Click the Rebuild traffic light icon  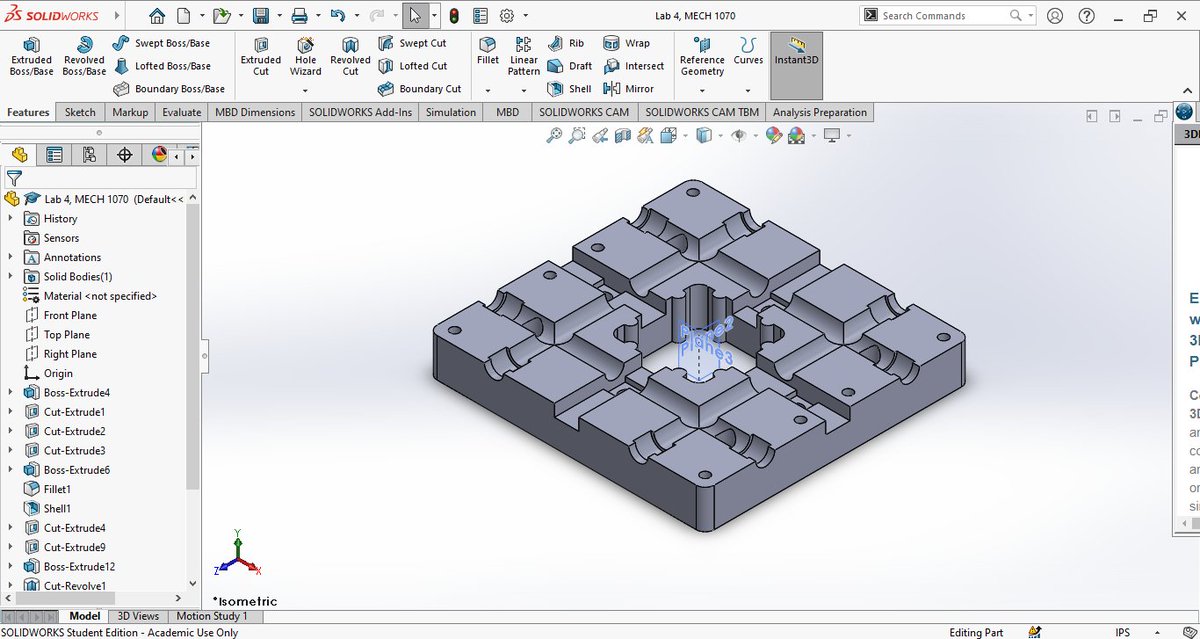coord(454,16)
